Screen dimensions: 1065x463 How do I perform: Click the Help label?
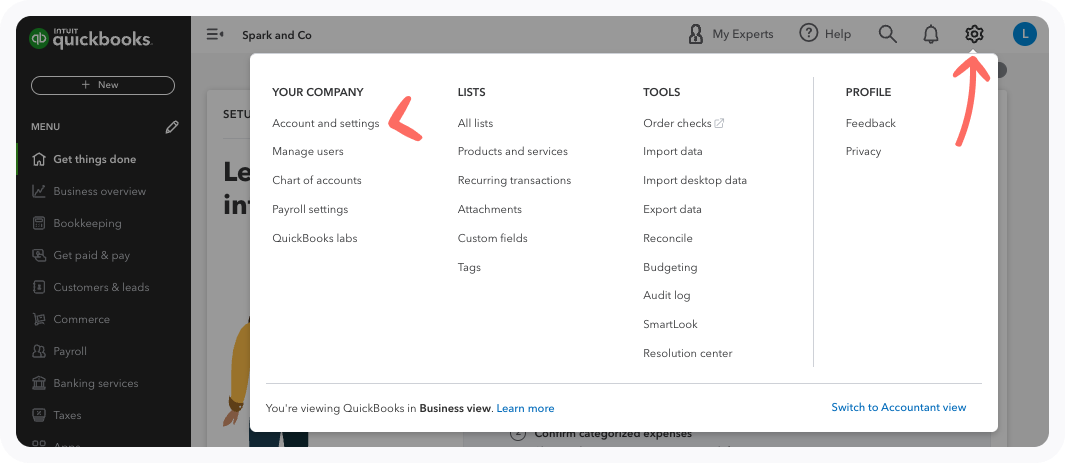click(837, 34)
